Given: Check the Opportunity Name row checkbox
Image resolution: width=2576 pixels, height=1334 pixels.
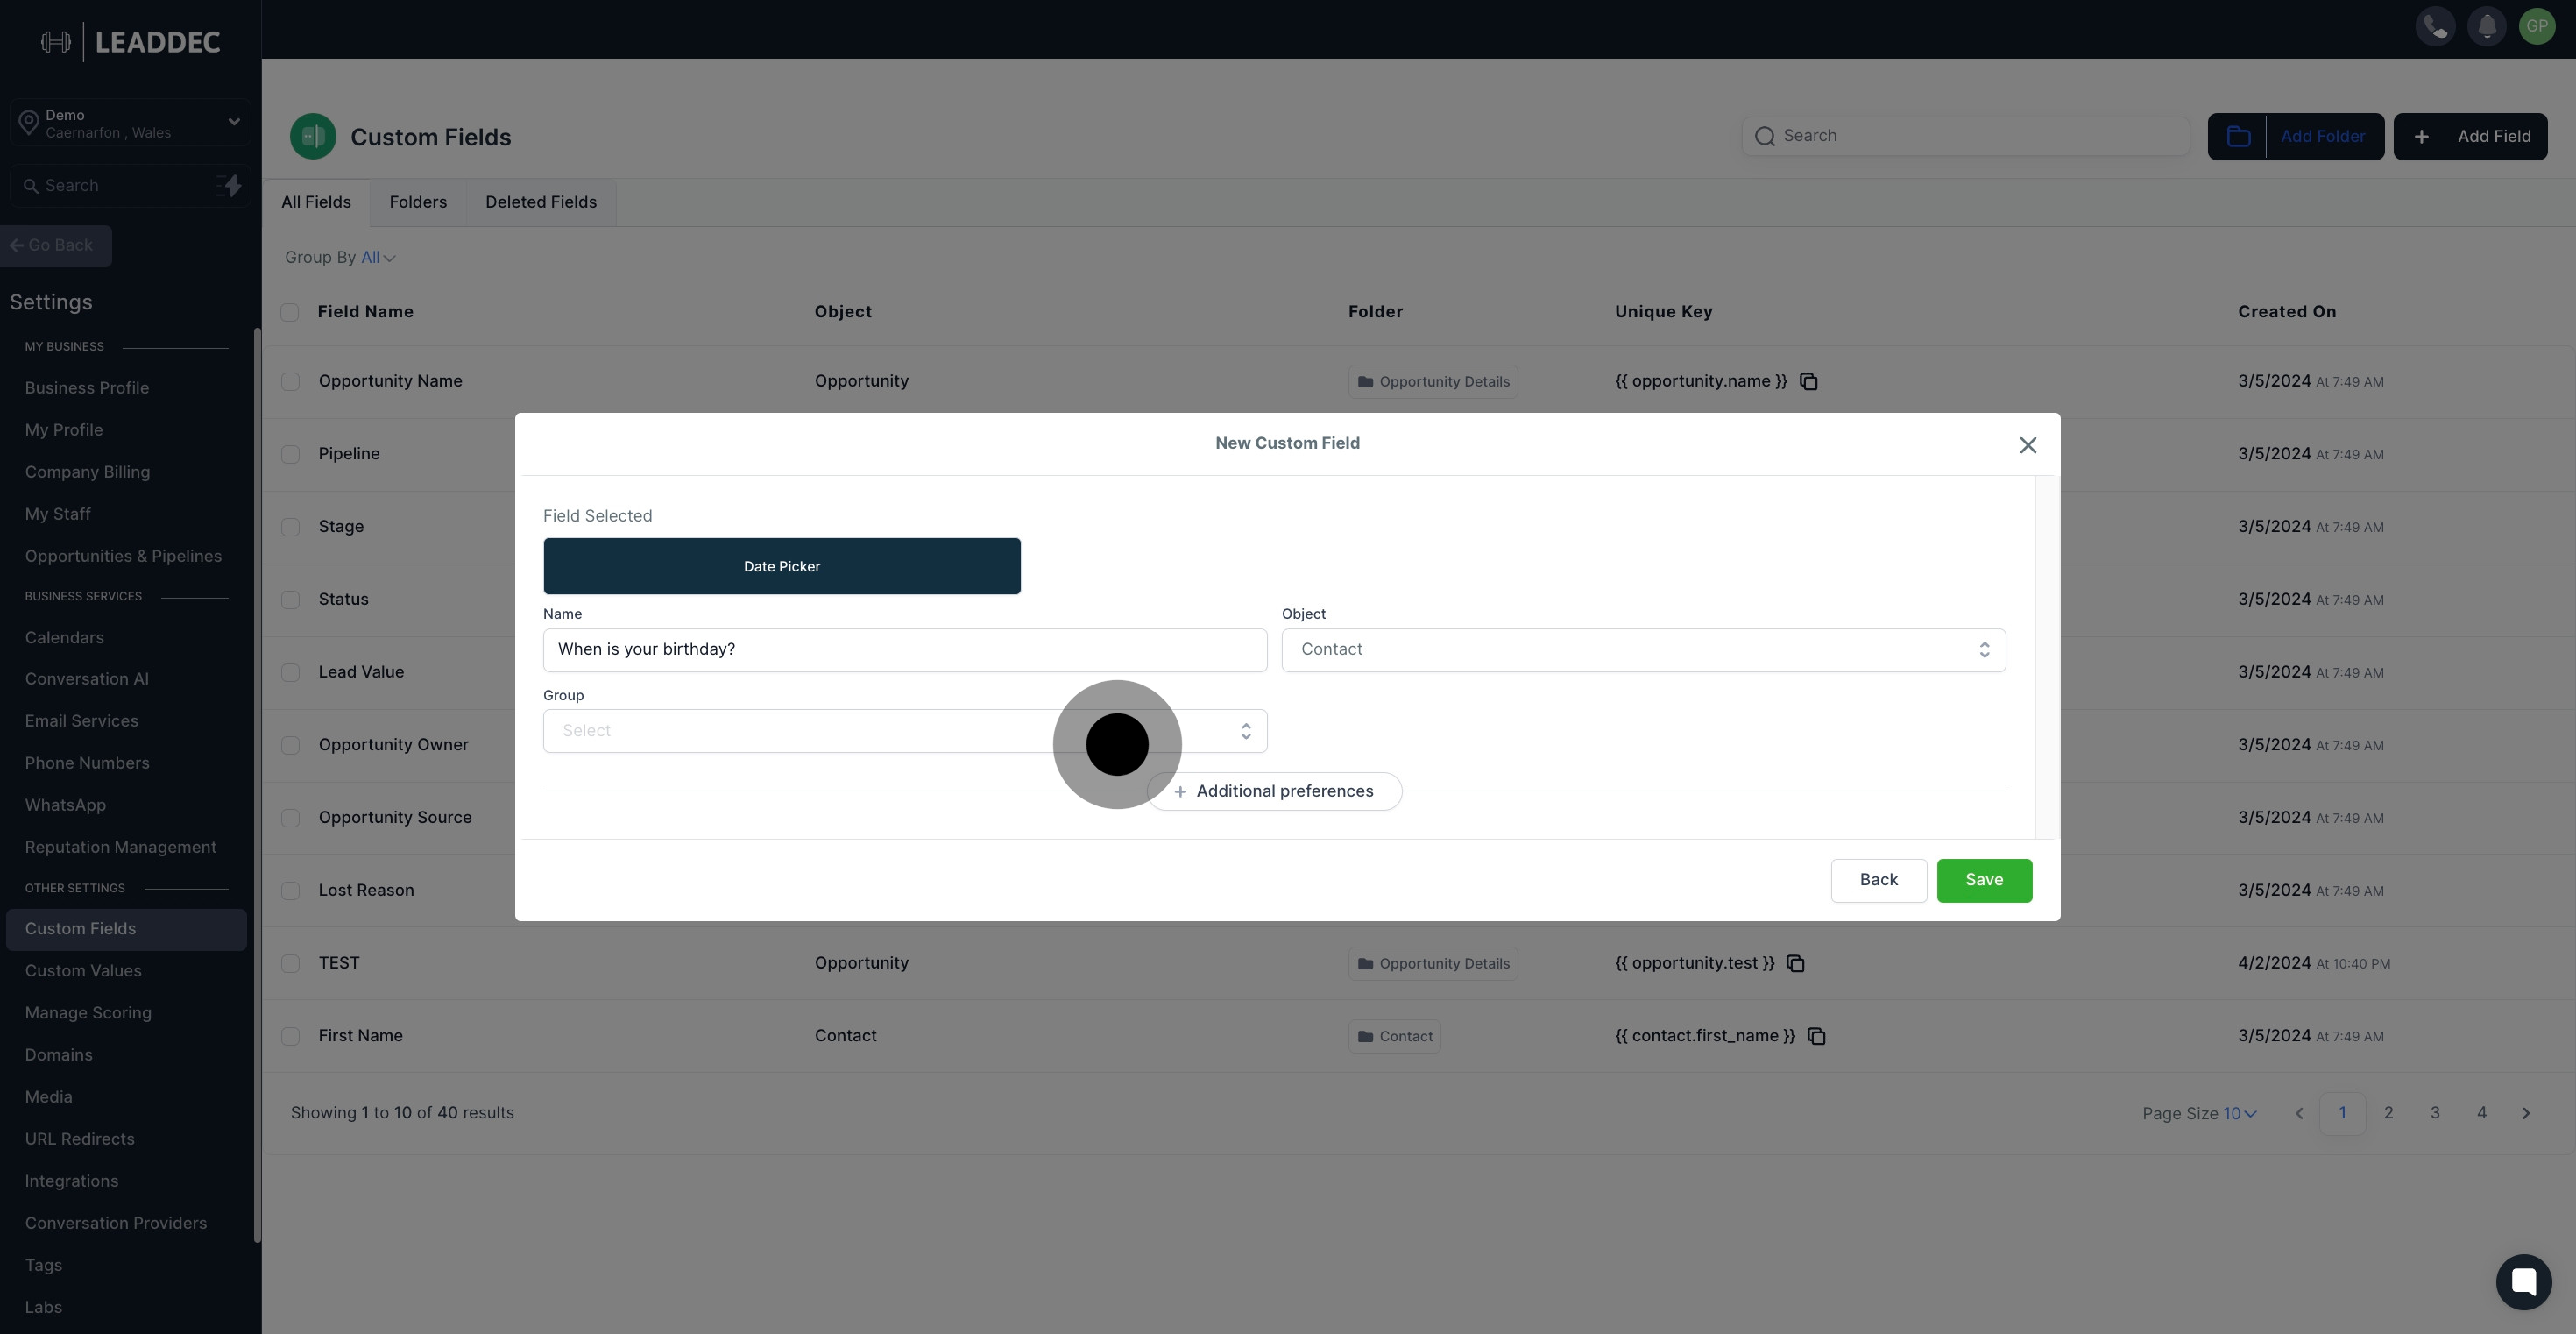Looking at the screenshot, I should pos(290,382).
